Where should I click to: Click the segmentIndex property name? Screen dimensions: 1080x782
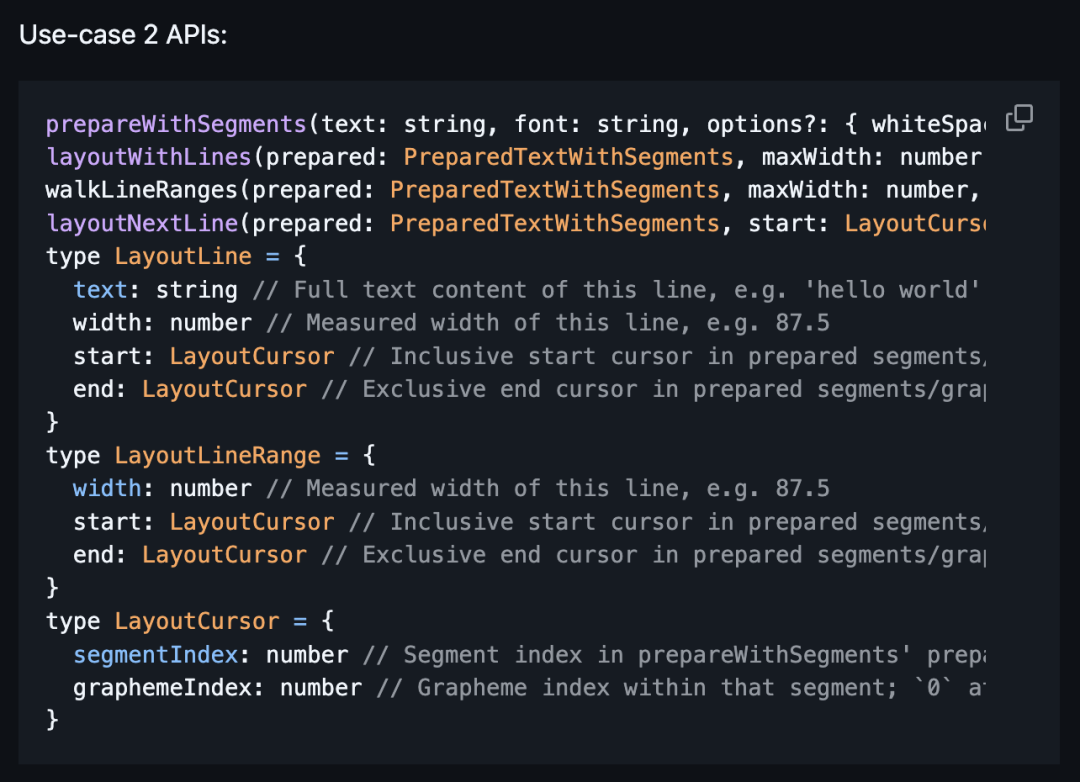pyautogui.click(x=155, y=655)
